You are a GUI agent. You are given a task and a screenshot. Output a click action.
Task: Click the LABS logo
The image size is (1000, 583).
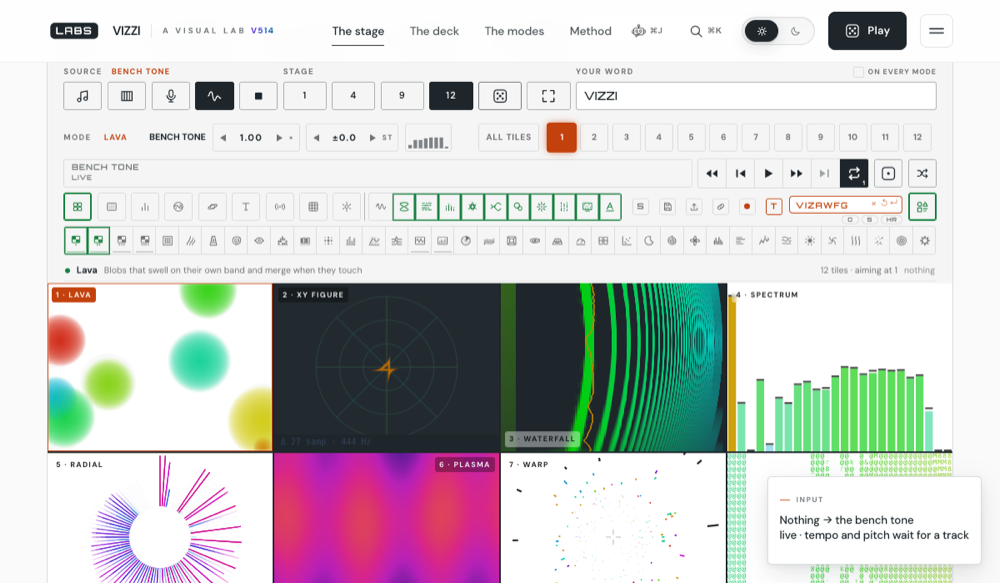click(74, 31)
